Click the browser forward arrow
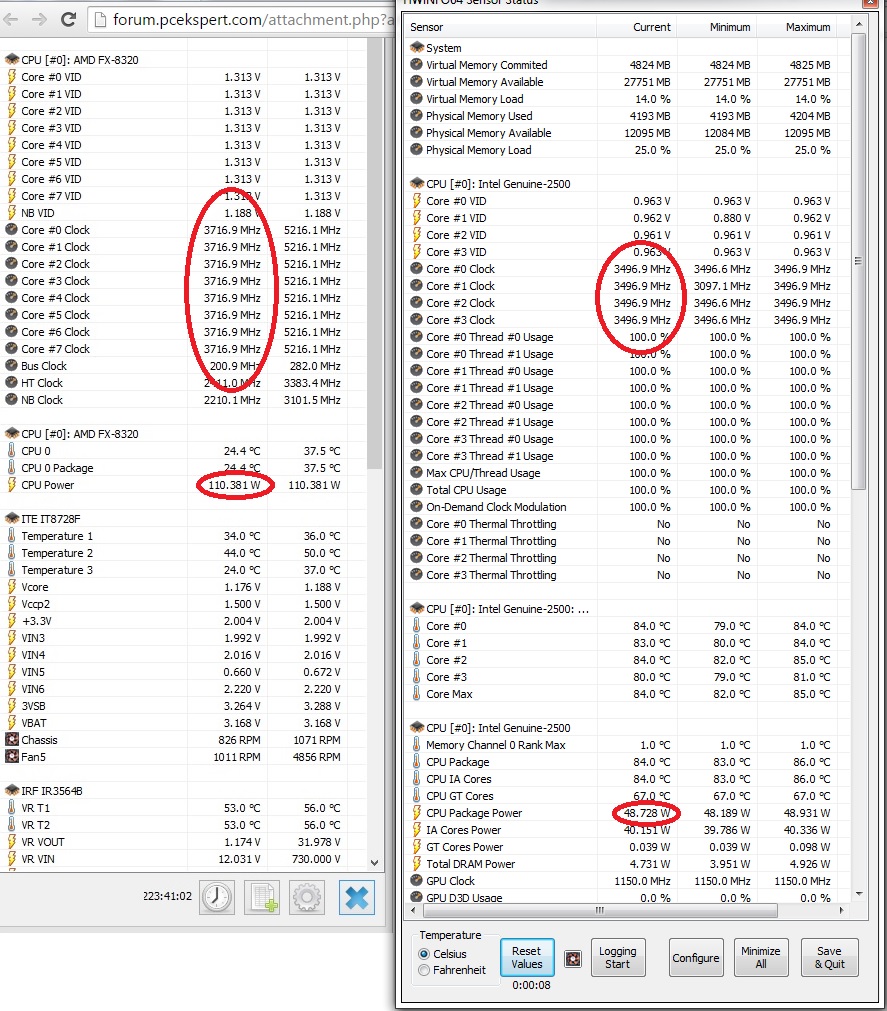Screen dimensions: 887x1011 click(x=39, y=19)
